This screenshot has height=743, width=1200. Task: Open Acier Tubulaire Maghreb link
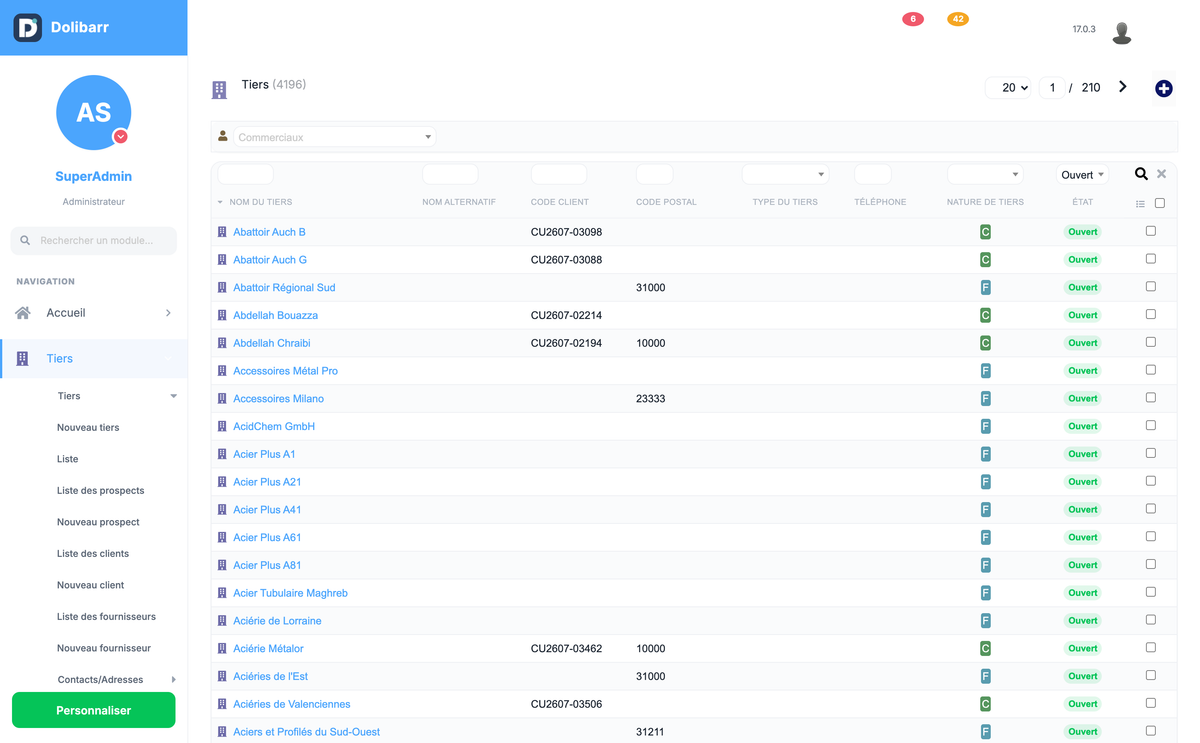(290, 593)
